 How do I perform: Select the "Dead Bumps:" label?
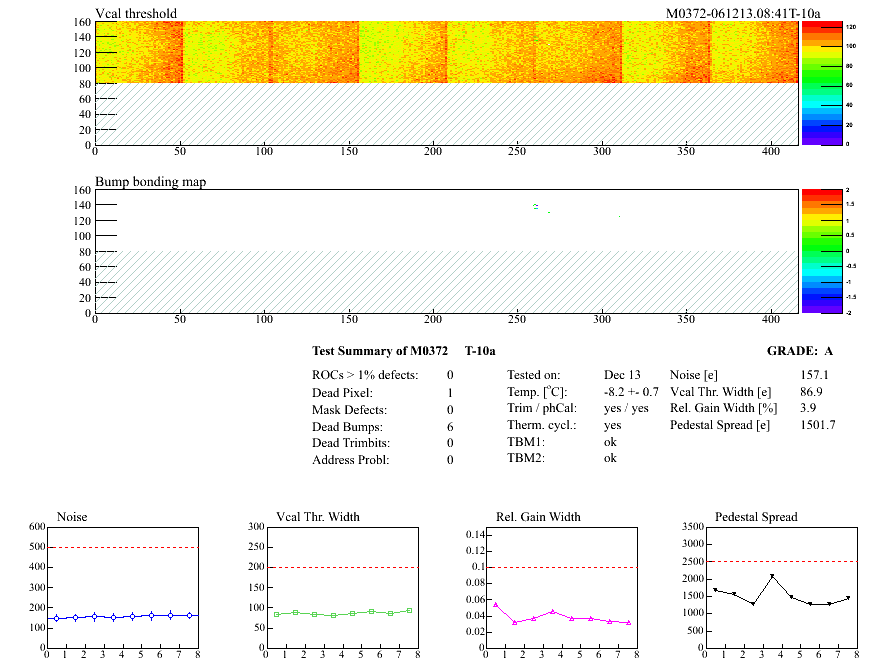[x=347, y=427]
